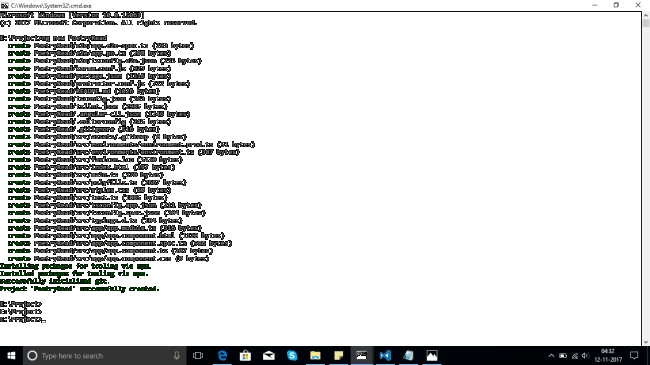Viewport: 650px width, 365px height.
Task: Open the Mail app from taskbar
Action: 269,355
